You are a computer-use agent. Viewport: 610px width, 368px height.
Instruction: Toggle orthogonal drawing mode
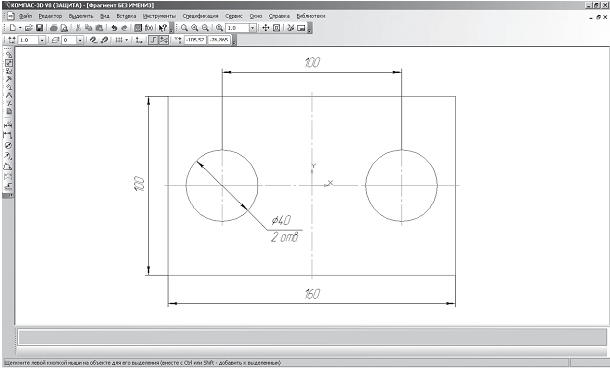click(x=153, y=40)
